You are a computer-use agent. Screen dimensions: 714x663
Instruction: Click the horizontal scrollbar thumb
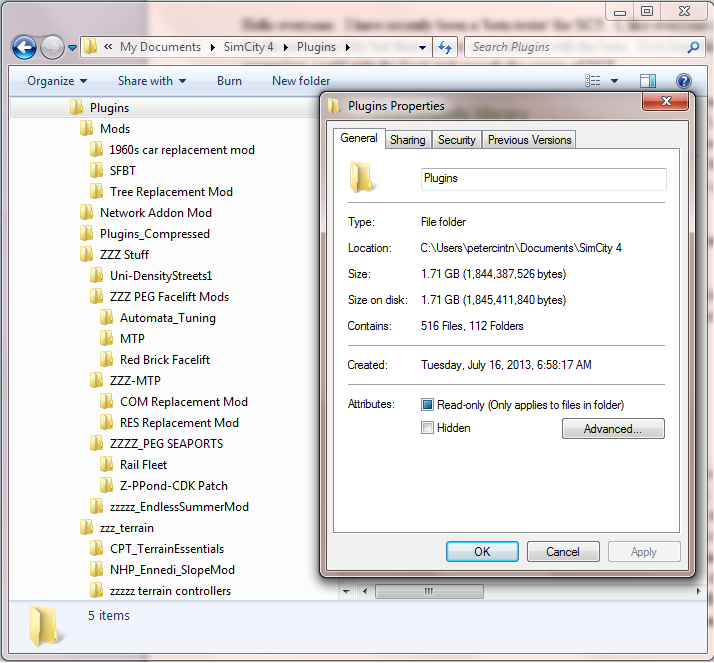tap(429, 592)
